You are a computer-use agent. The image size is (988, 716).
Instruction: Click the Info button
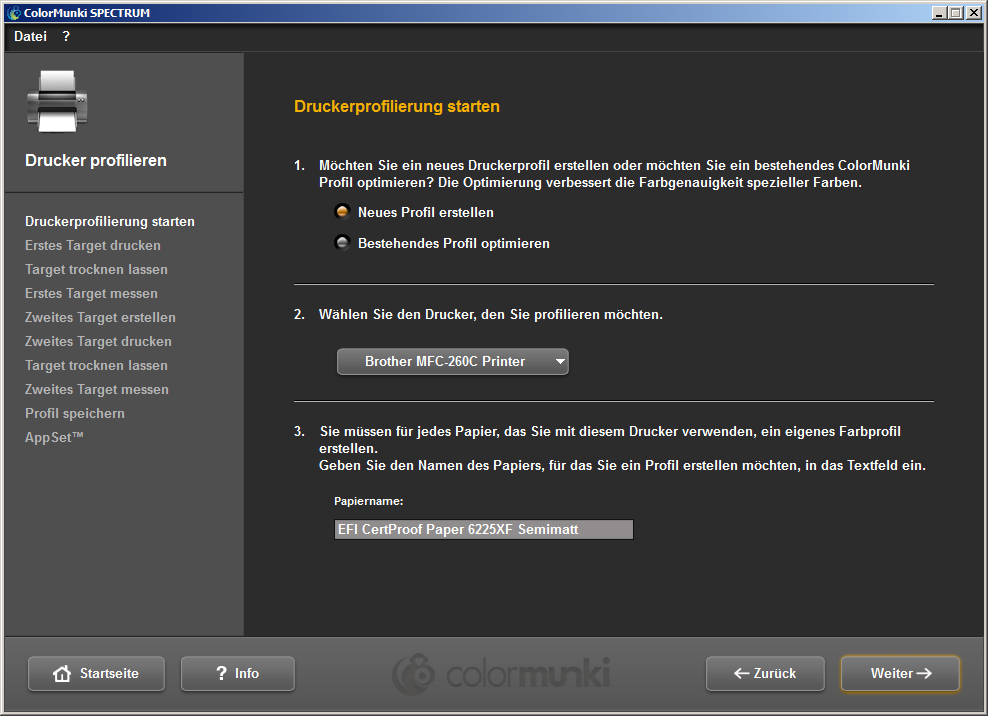coord(238,673)
